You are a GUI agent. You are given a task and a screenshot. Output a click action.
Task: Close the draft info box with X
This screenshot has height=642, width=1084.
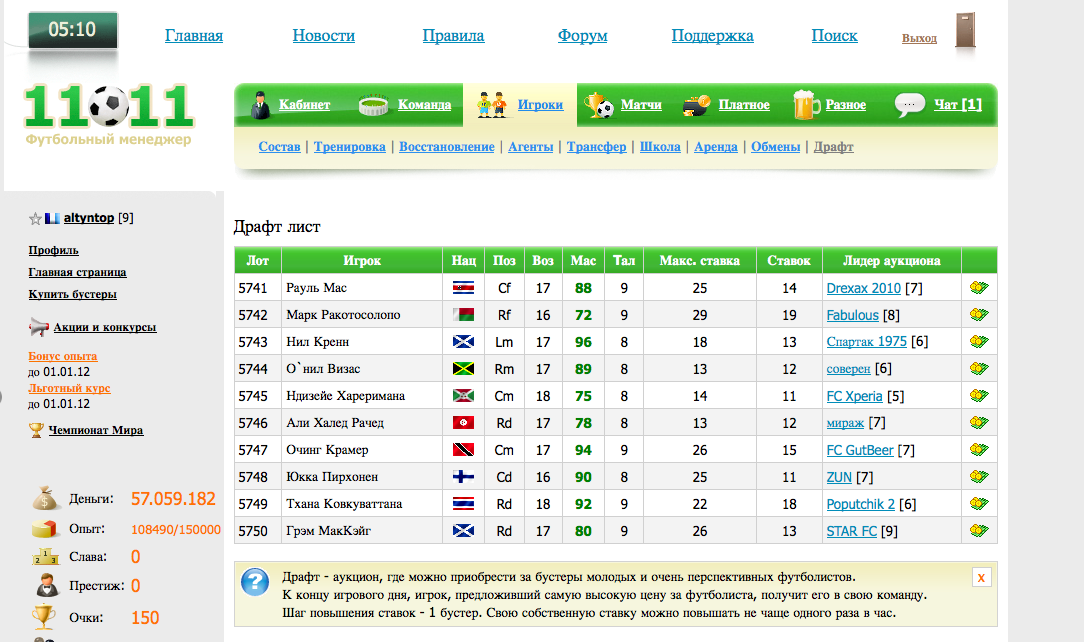(x=981, y=578)
